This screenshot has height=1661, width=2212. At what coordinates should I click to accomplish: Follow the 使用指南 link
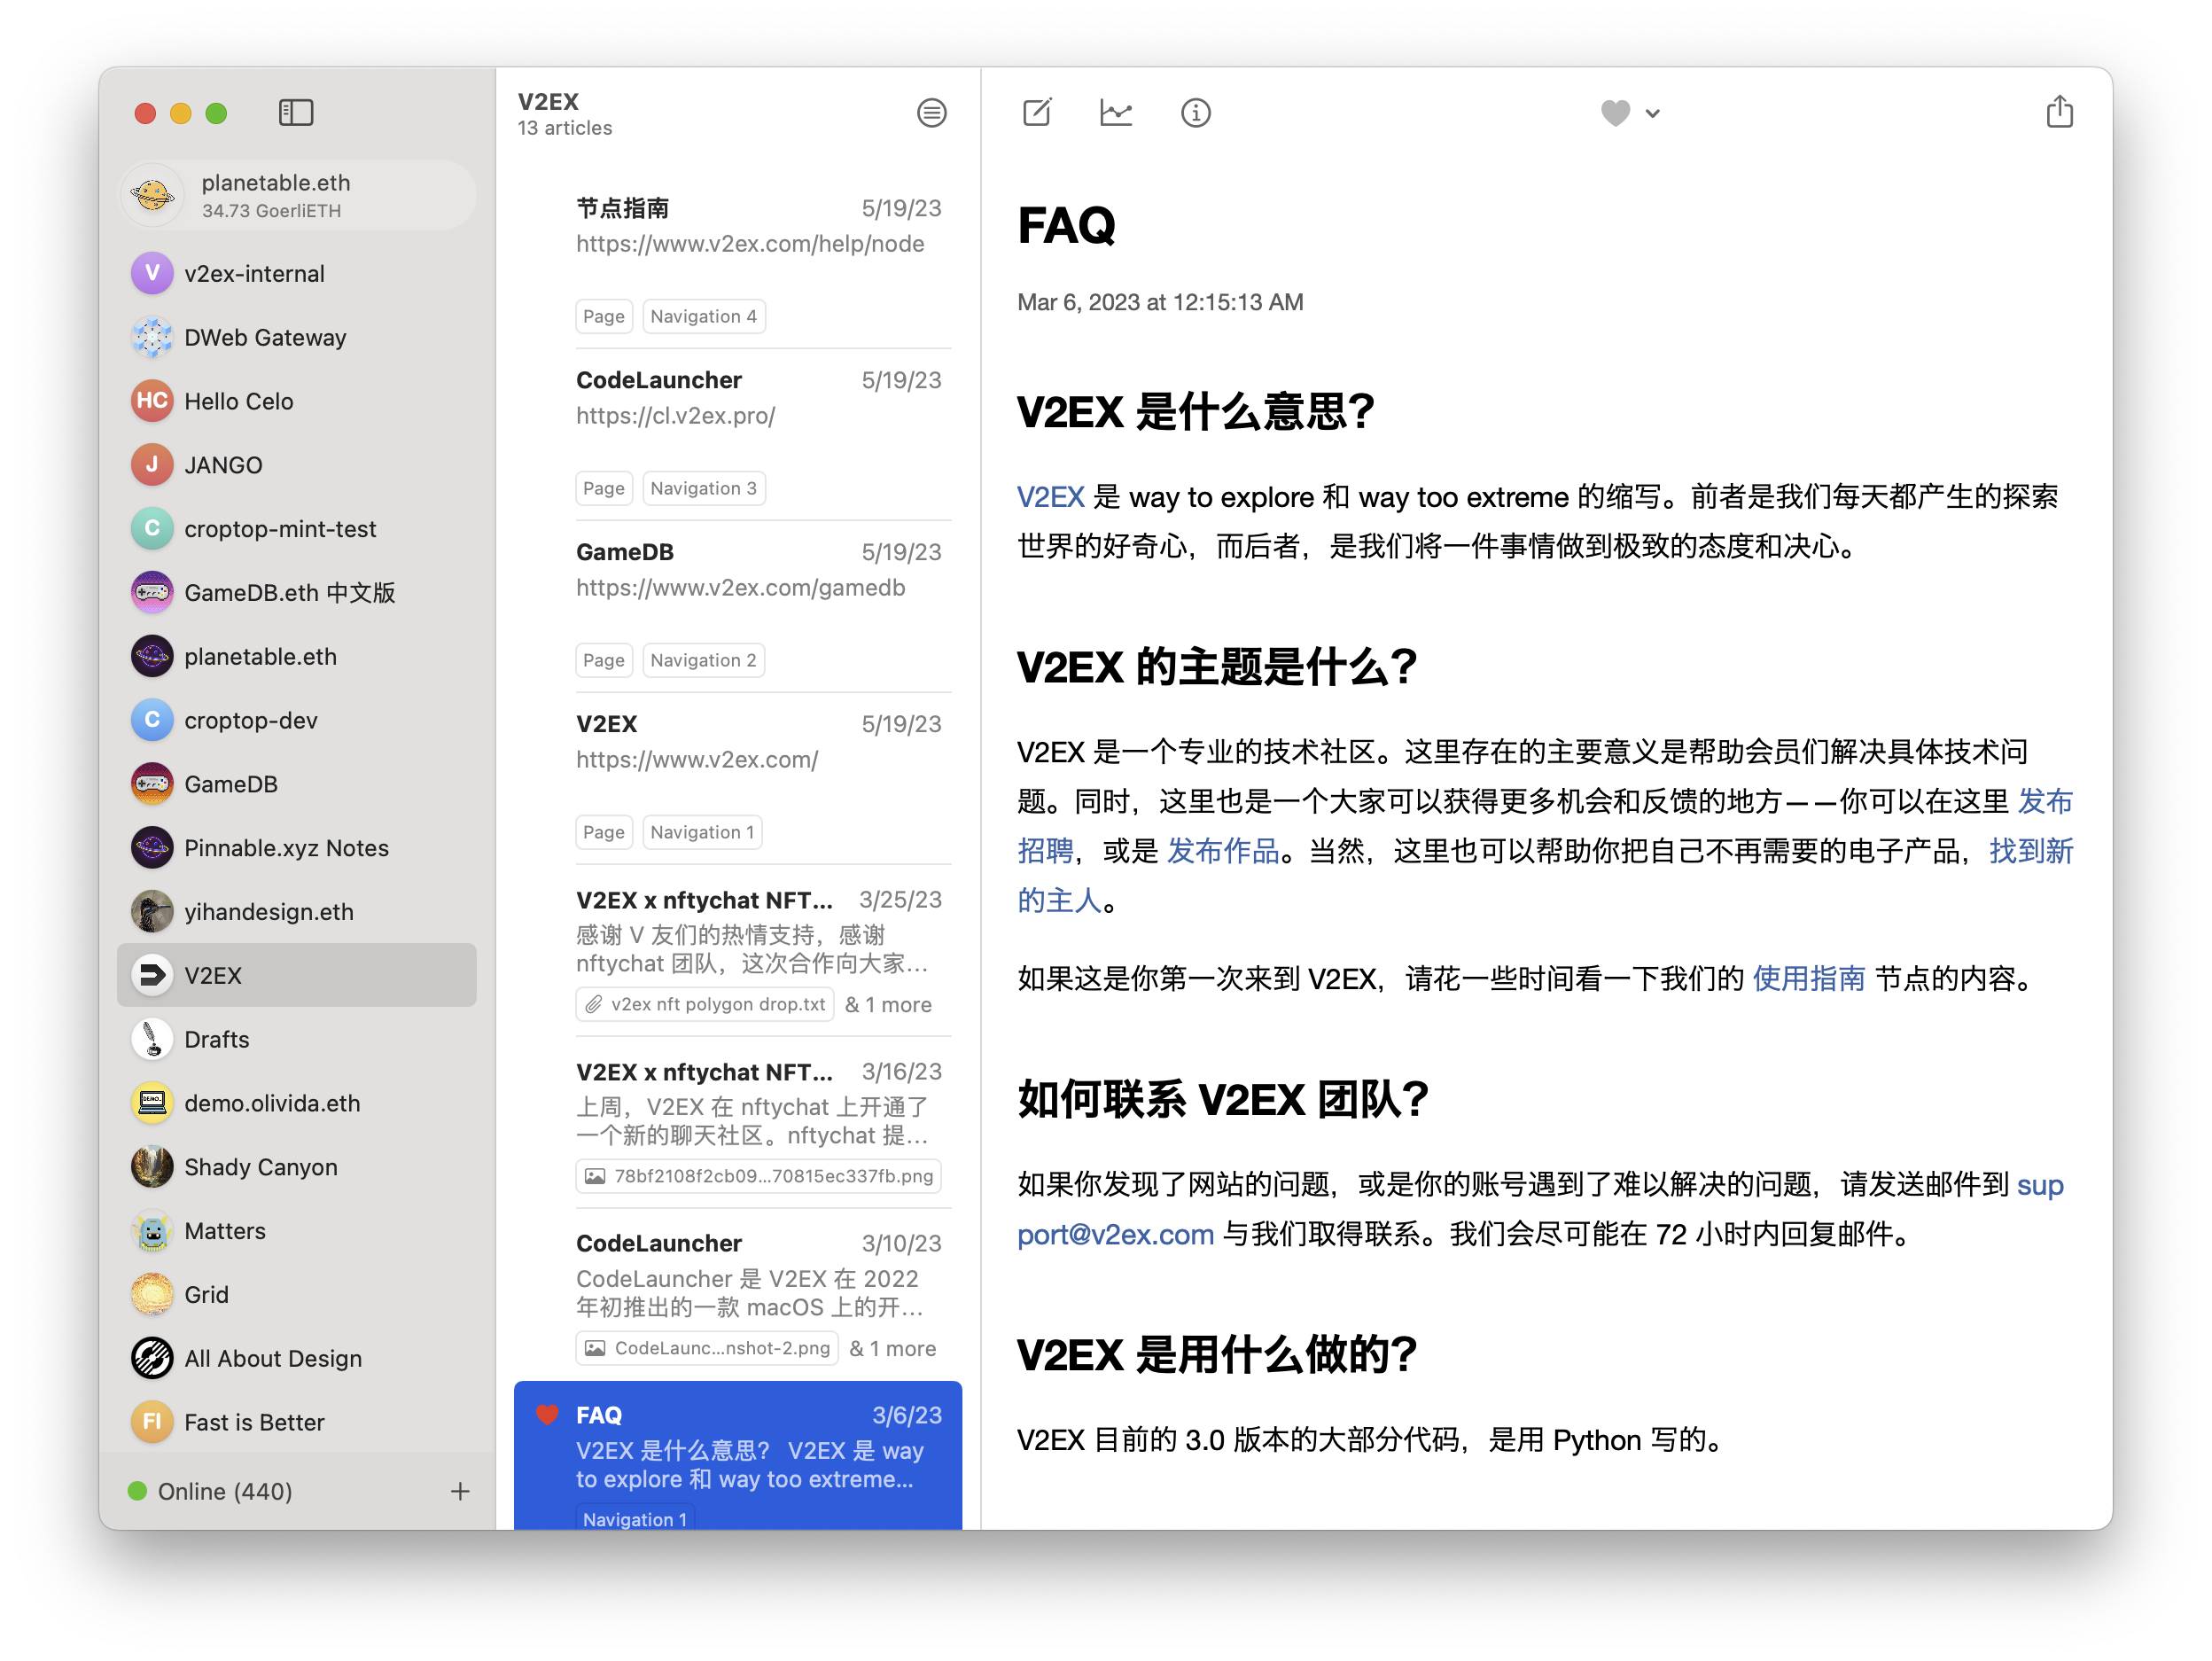click(x=1808, y=978)
